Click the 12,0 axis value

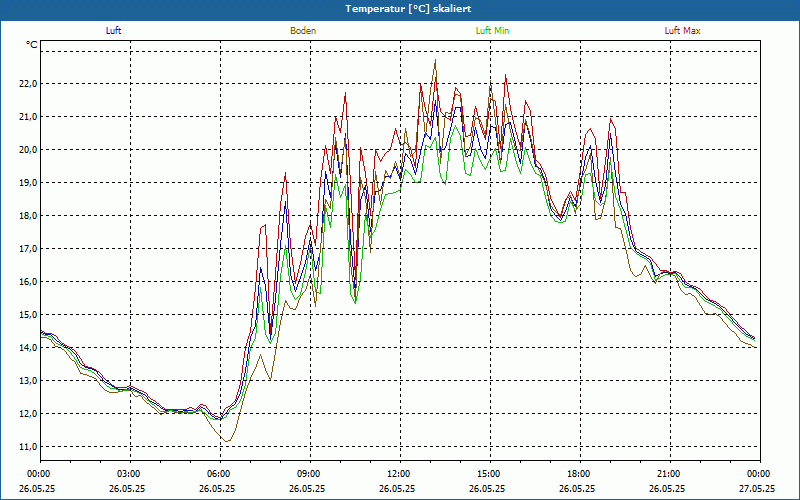pyautogui.click(x=29, y=414)
